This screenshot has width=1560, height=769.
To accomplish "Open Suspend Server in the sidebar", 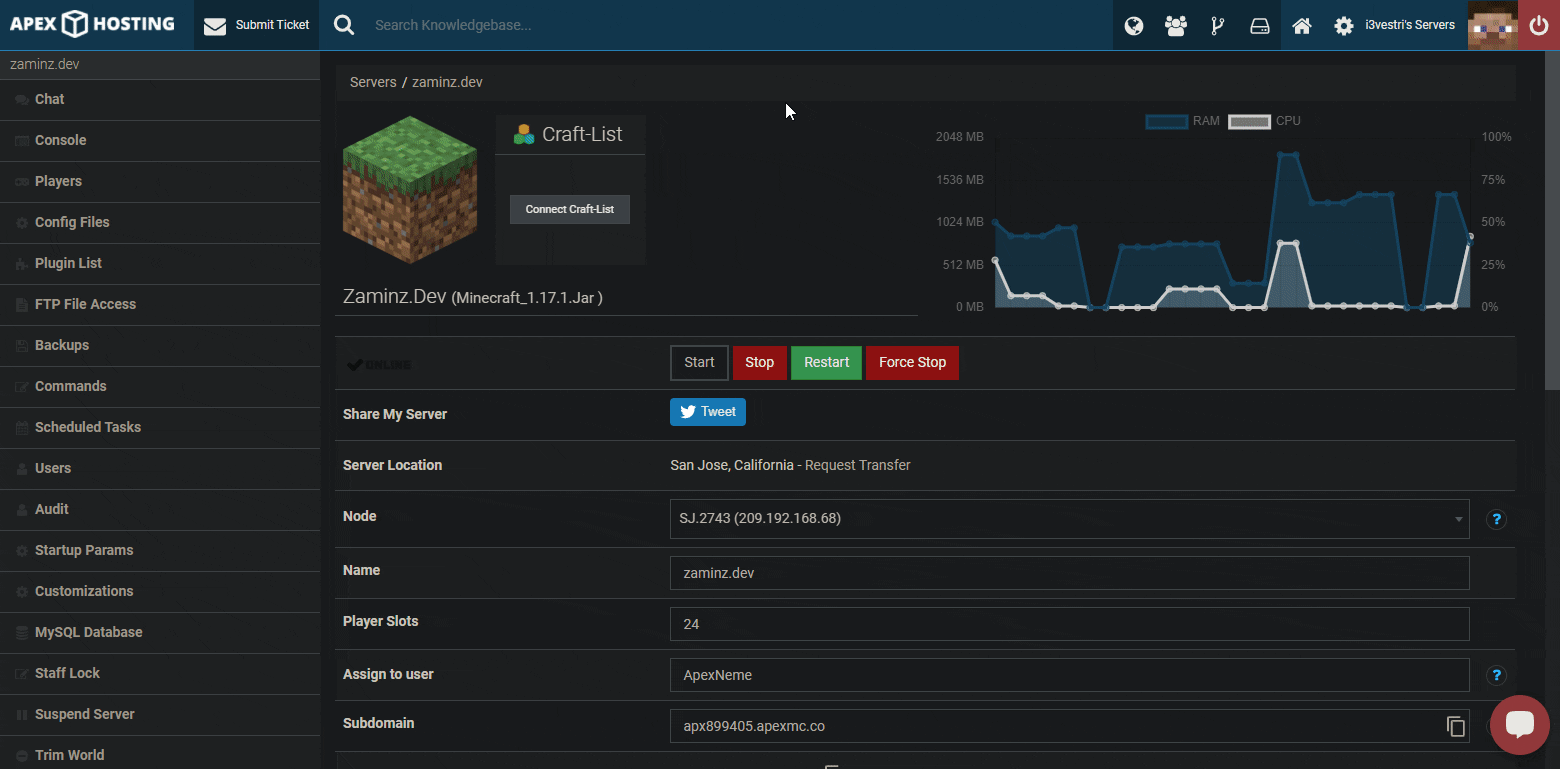I will point(160,714).
